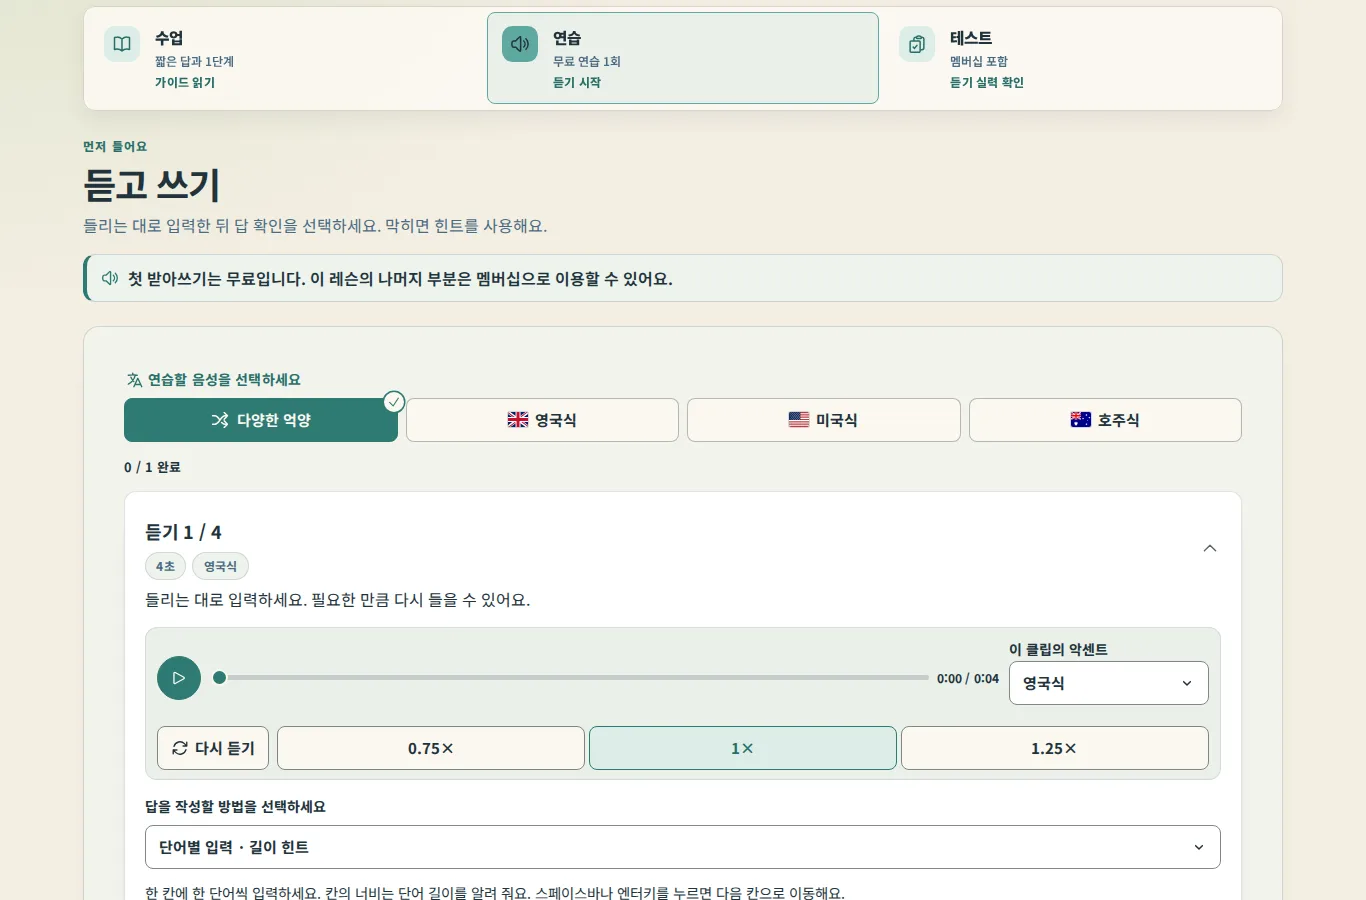Click the 다시 듣기 button
The width and height of the screenshot is (1366, 900).
point(213,748)
